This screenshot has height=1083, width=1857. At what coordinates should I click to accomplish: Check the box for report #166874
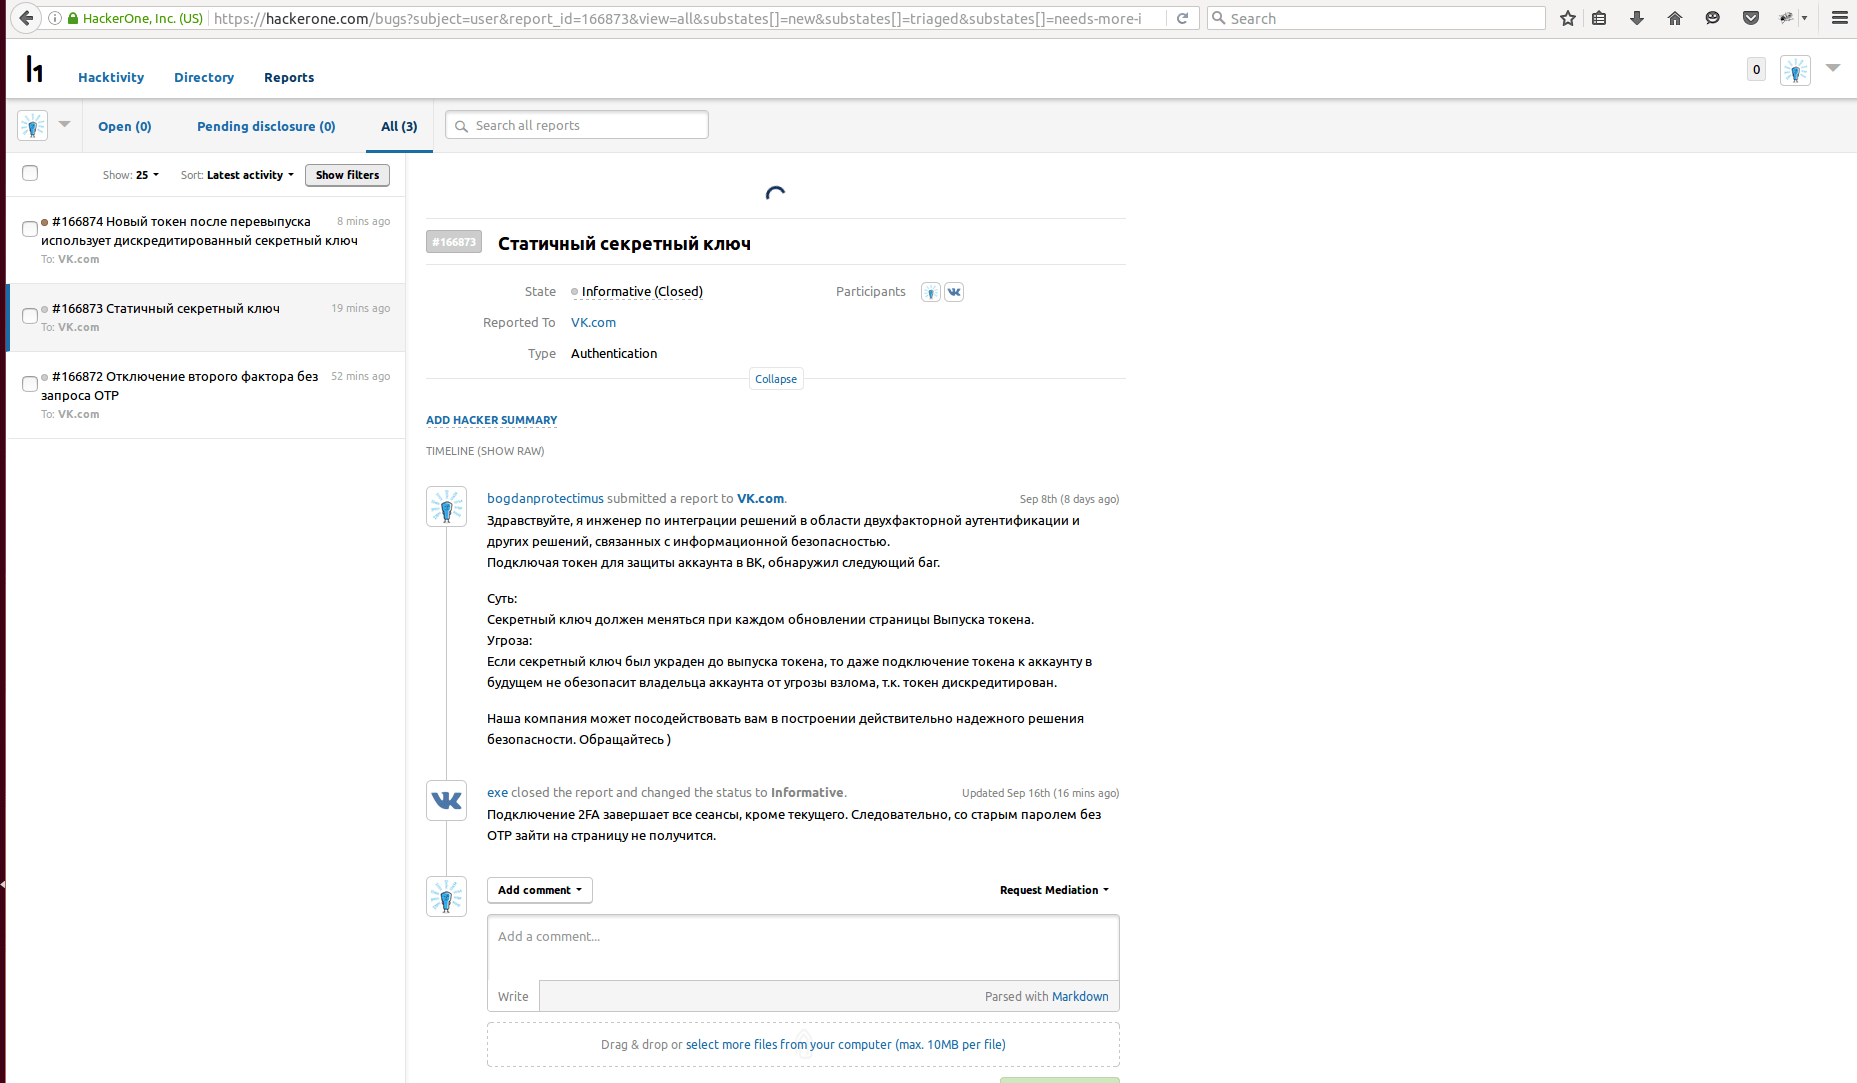point(30,229)
